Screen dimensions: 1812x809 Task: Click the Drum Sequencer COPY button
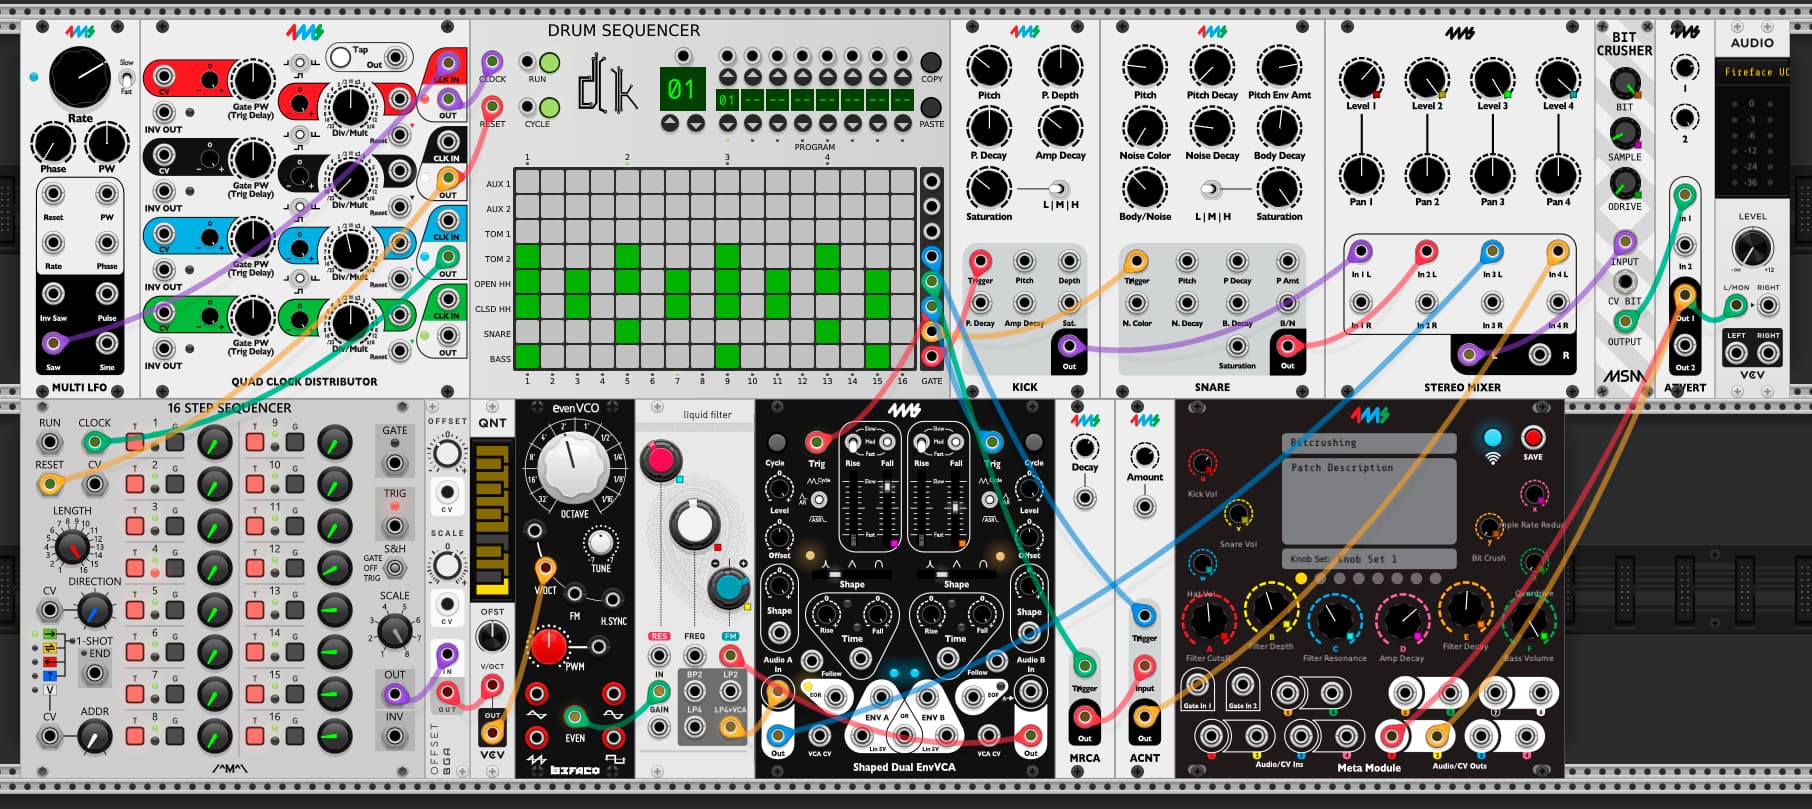click(931, 62)
